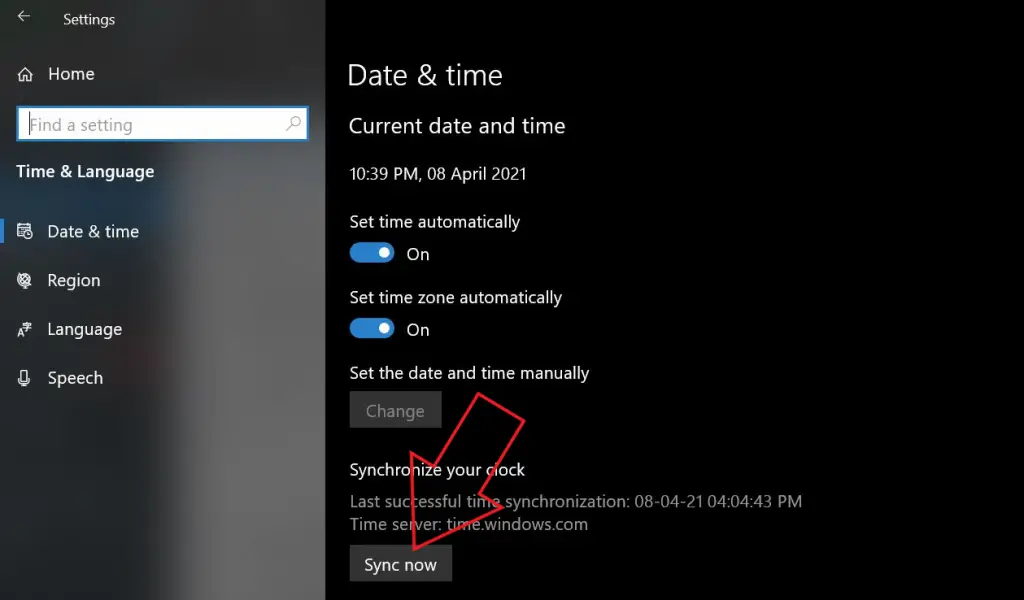Click the Region globe icon
This screenshot has height=600, width=1024.
tap(25, 280)
